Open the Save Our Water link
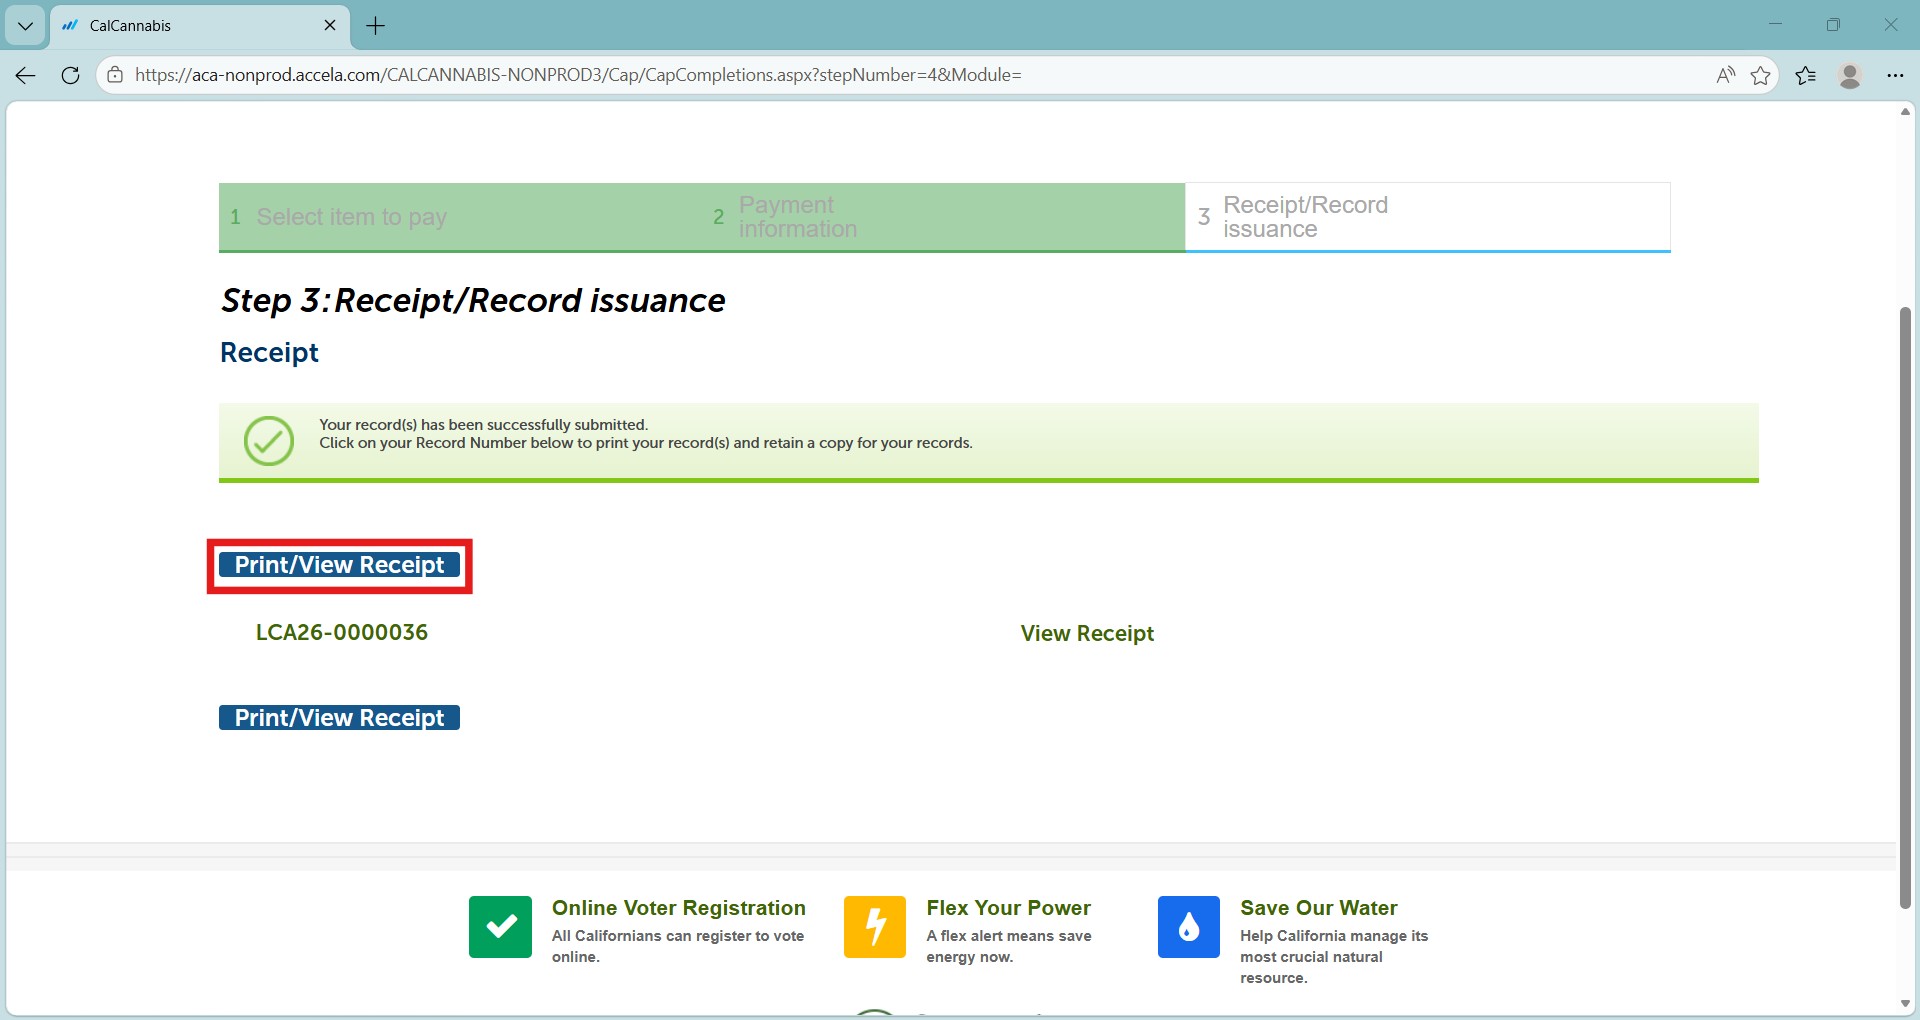The height and width of the screenshot is (1020, 1920). pyautogui.click(x=1319, y=908)
